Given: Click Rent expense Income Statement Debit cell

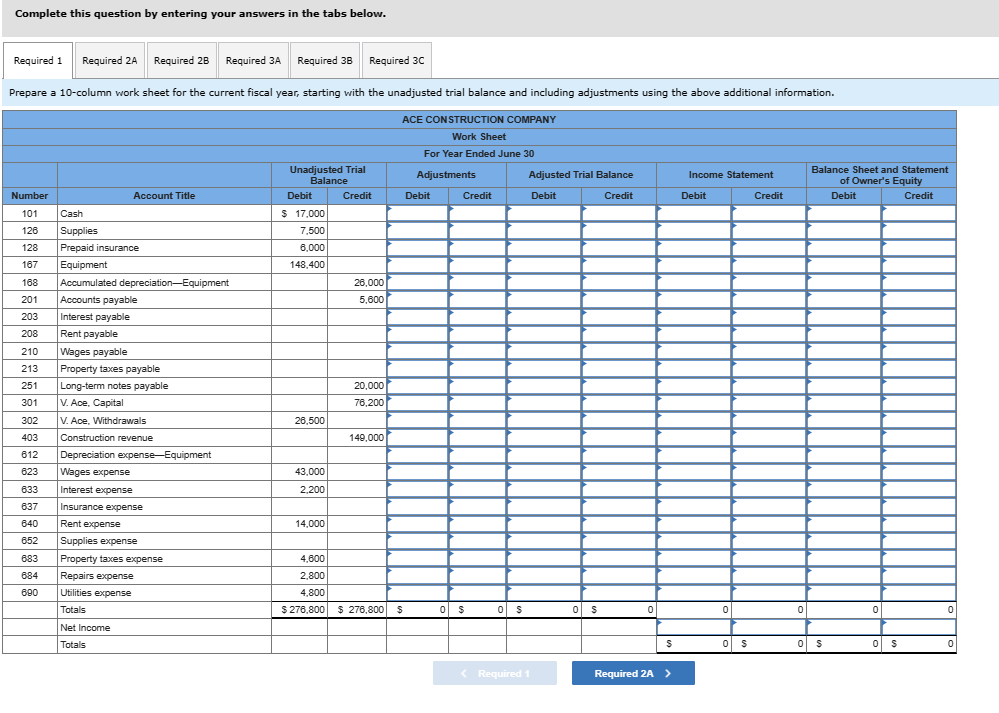Looking at the screenshot, I should 694,524.
